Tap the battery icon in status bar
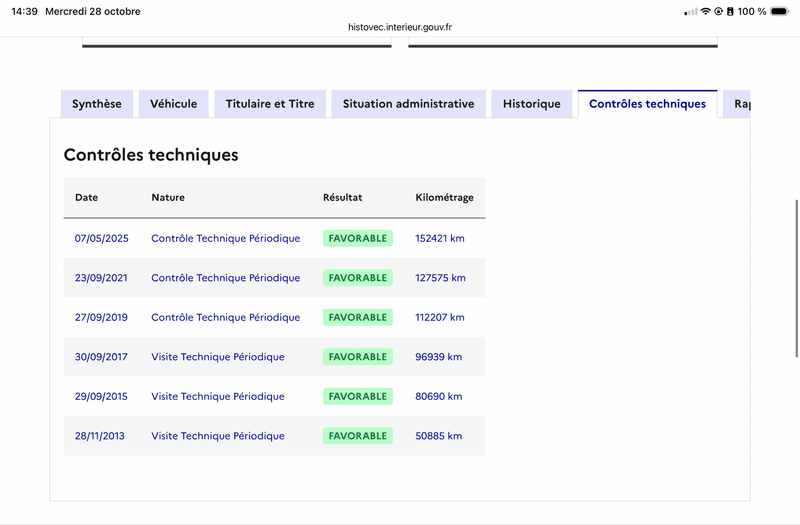 tap(779, 11)
